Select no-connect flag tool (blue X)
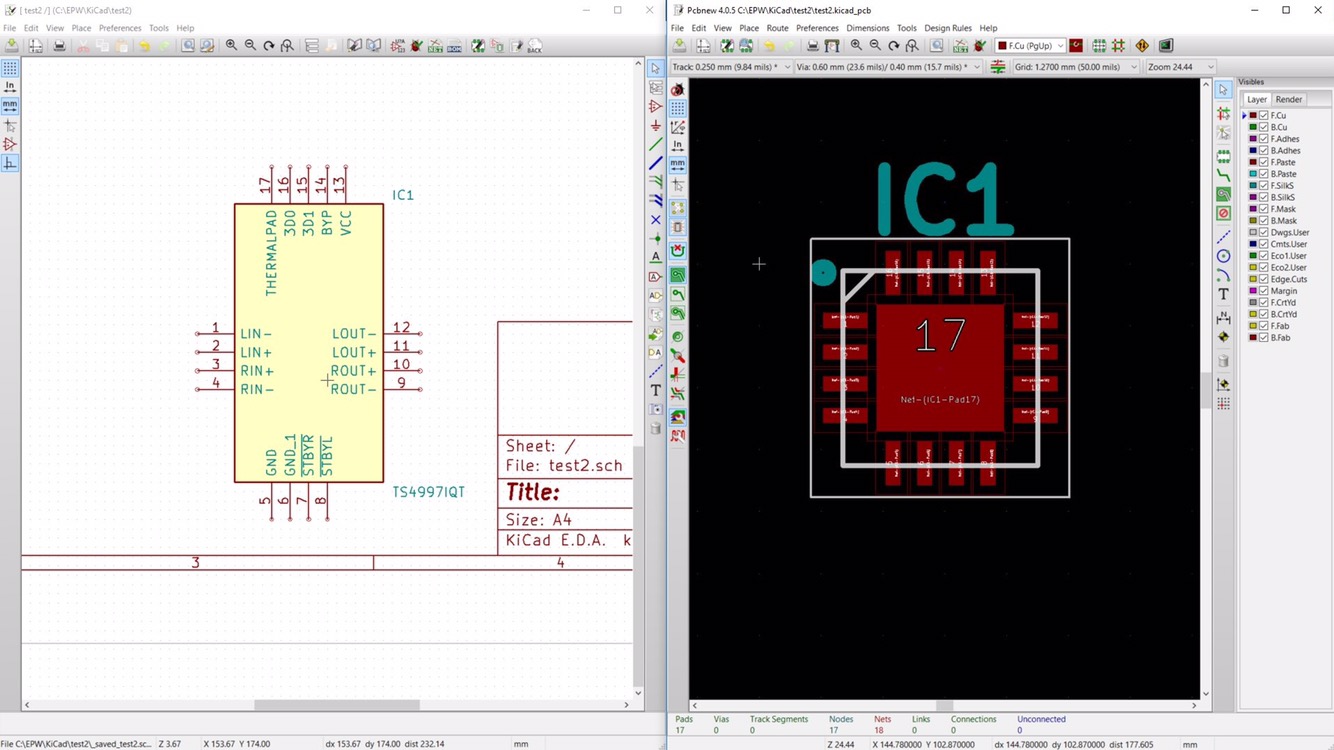Viewport: 1334px width, 750px height. (656, 220)
